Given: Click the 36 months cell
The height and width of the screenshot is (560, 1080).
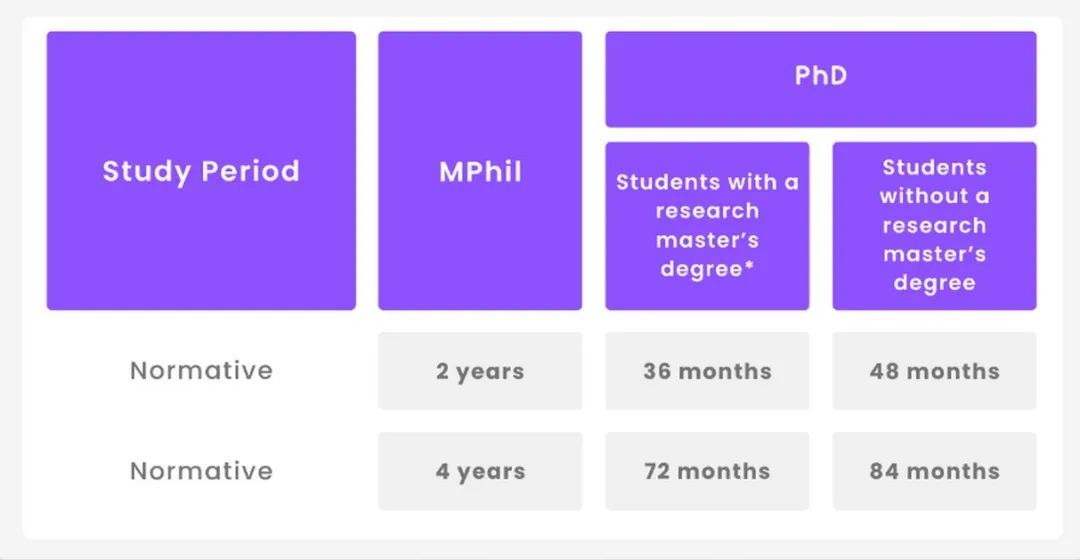Looking at the screenshot, I should (x=707, y=371).
